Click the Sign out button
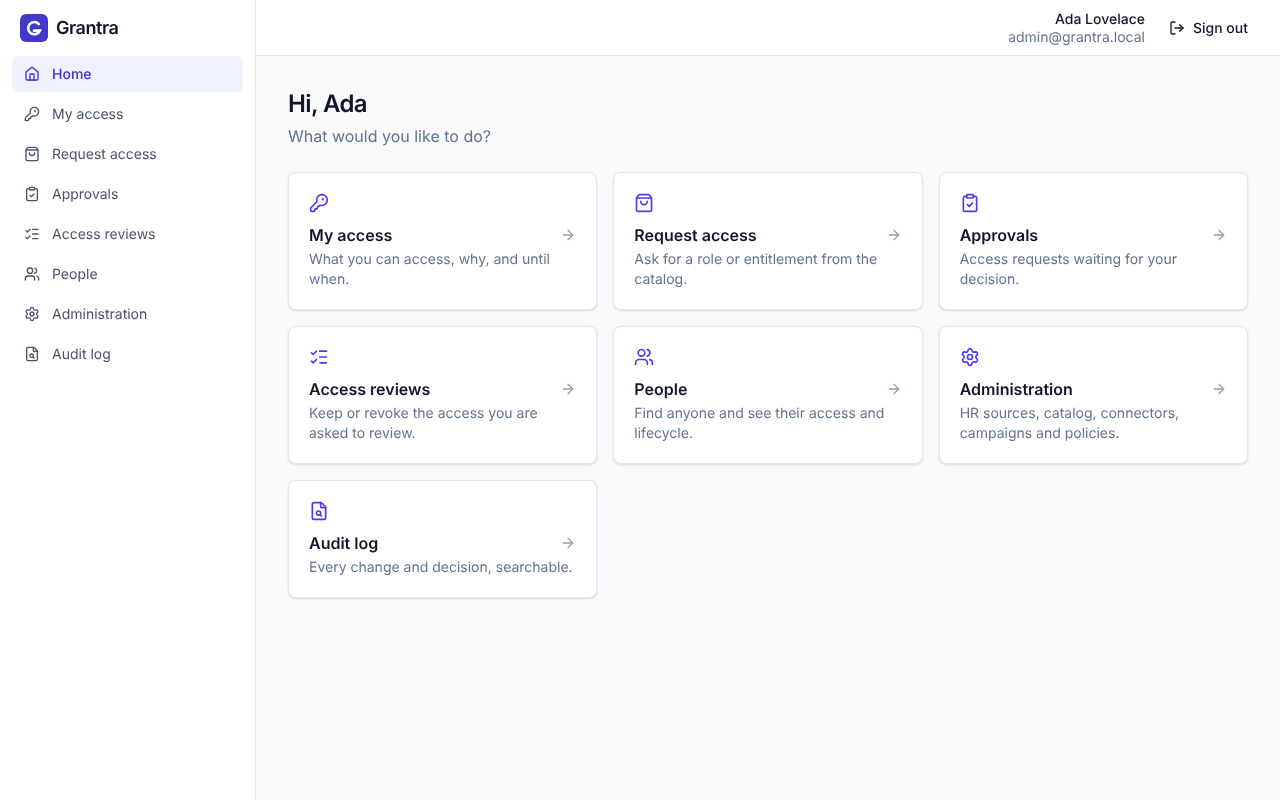 [1208, 28]
